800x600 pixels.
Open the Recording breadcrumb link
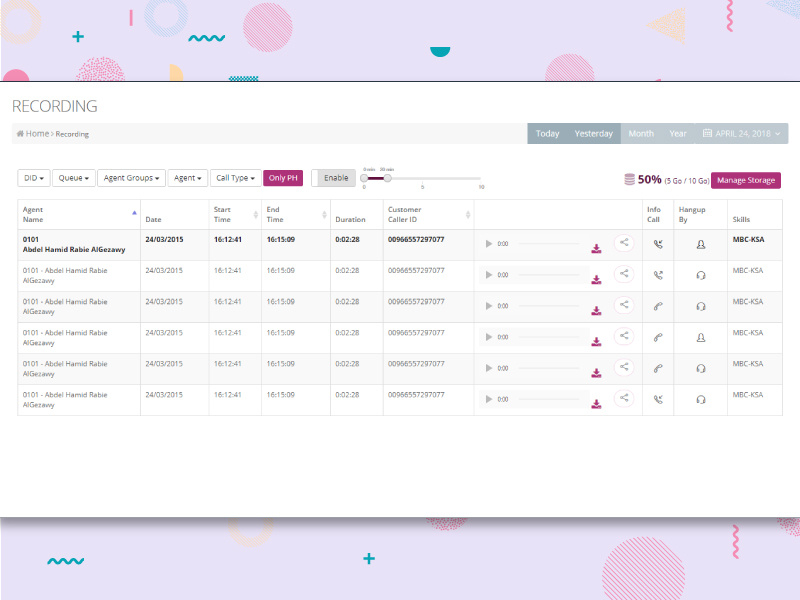[70, 133]
